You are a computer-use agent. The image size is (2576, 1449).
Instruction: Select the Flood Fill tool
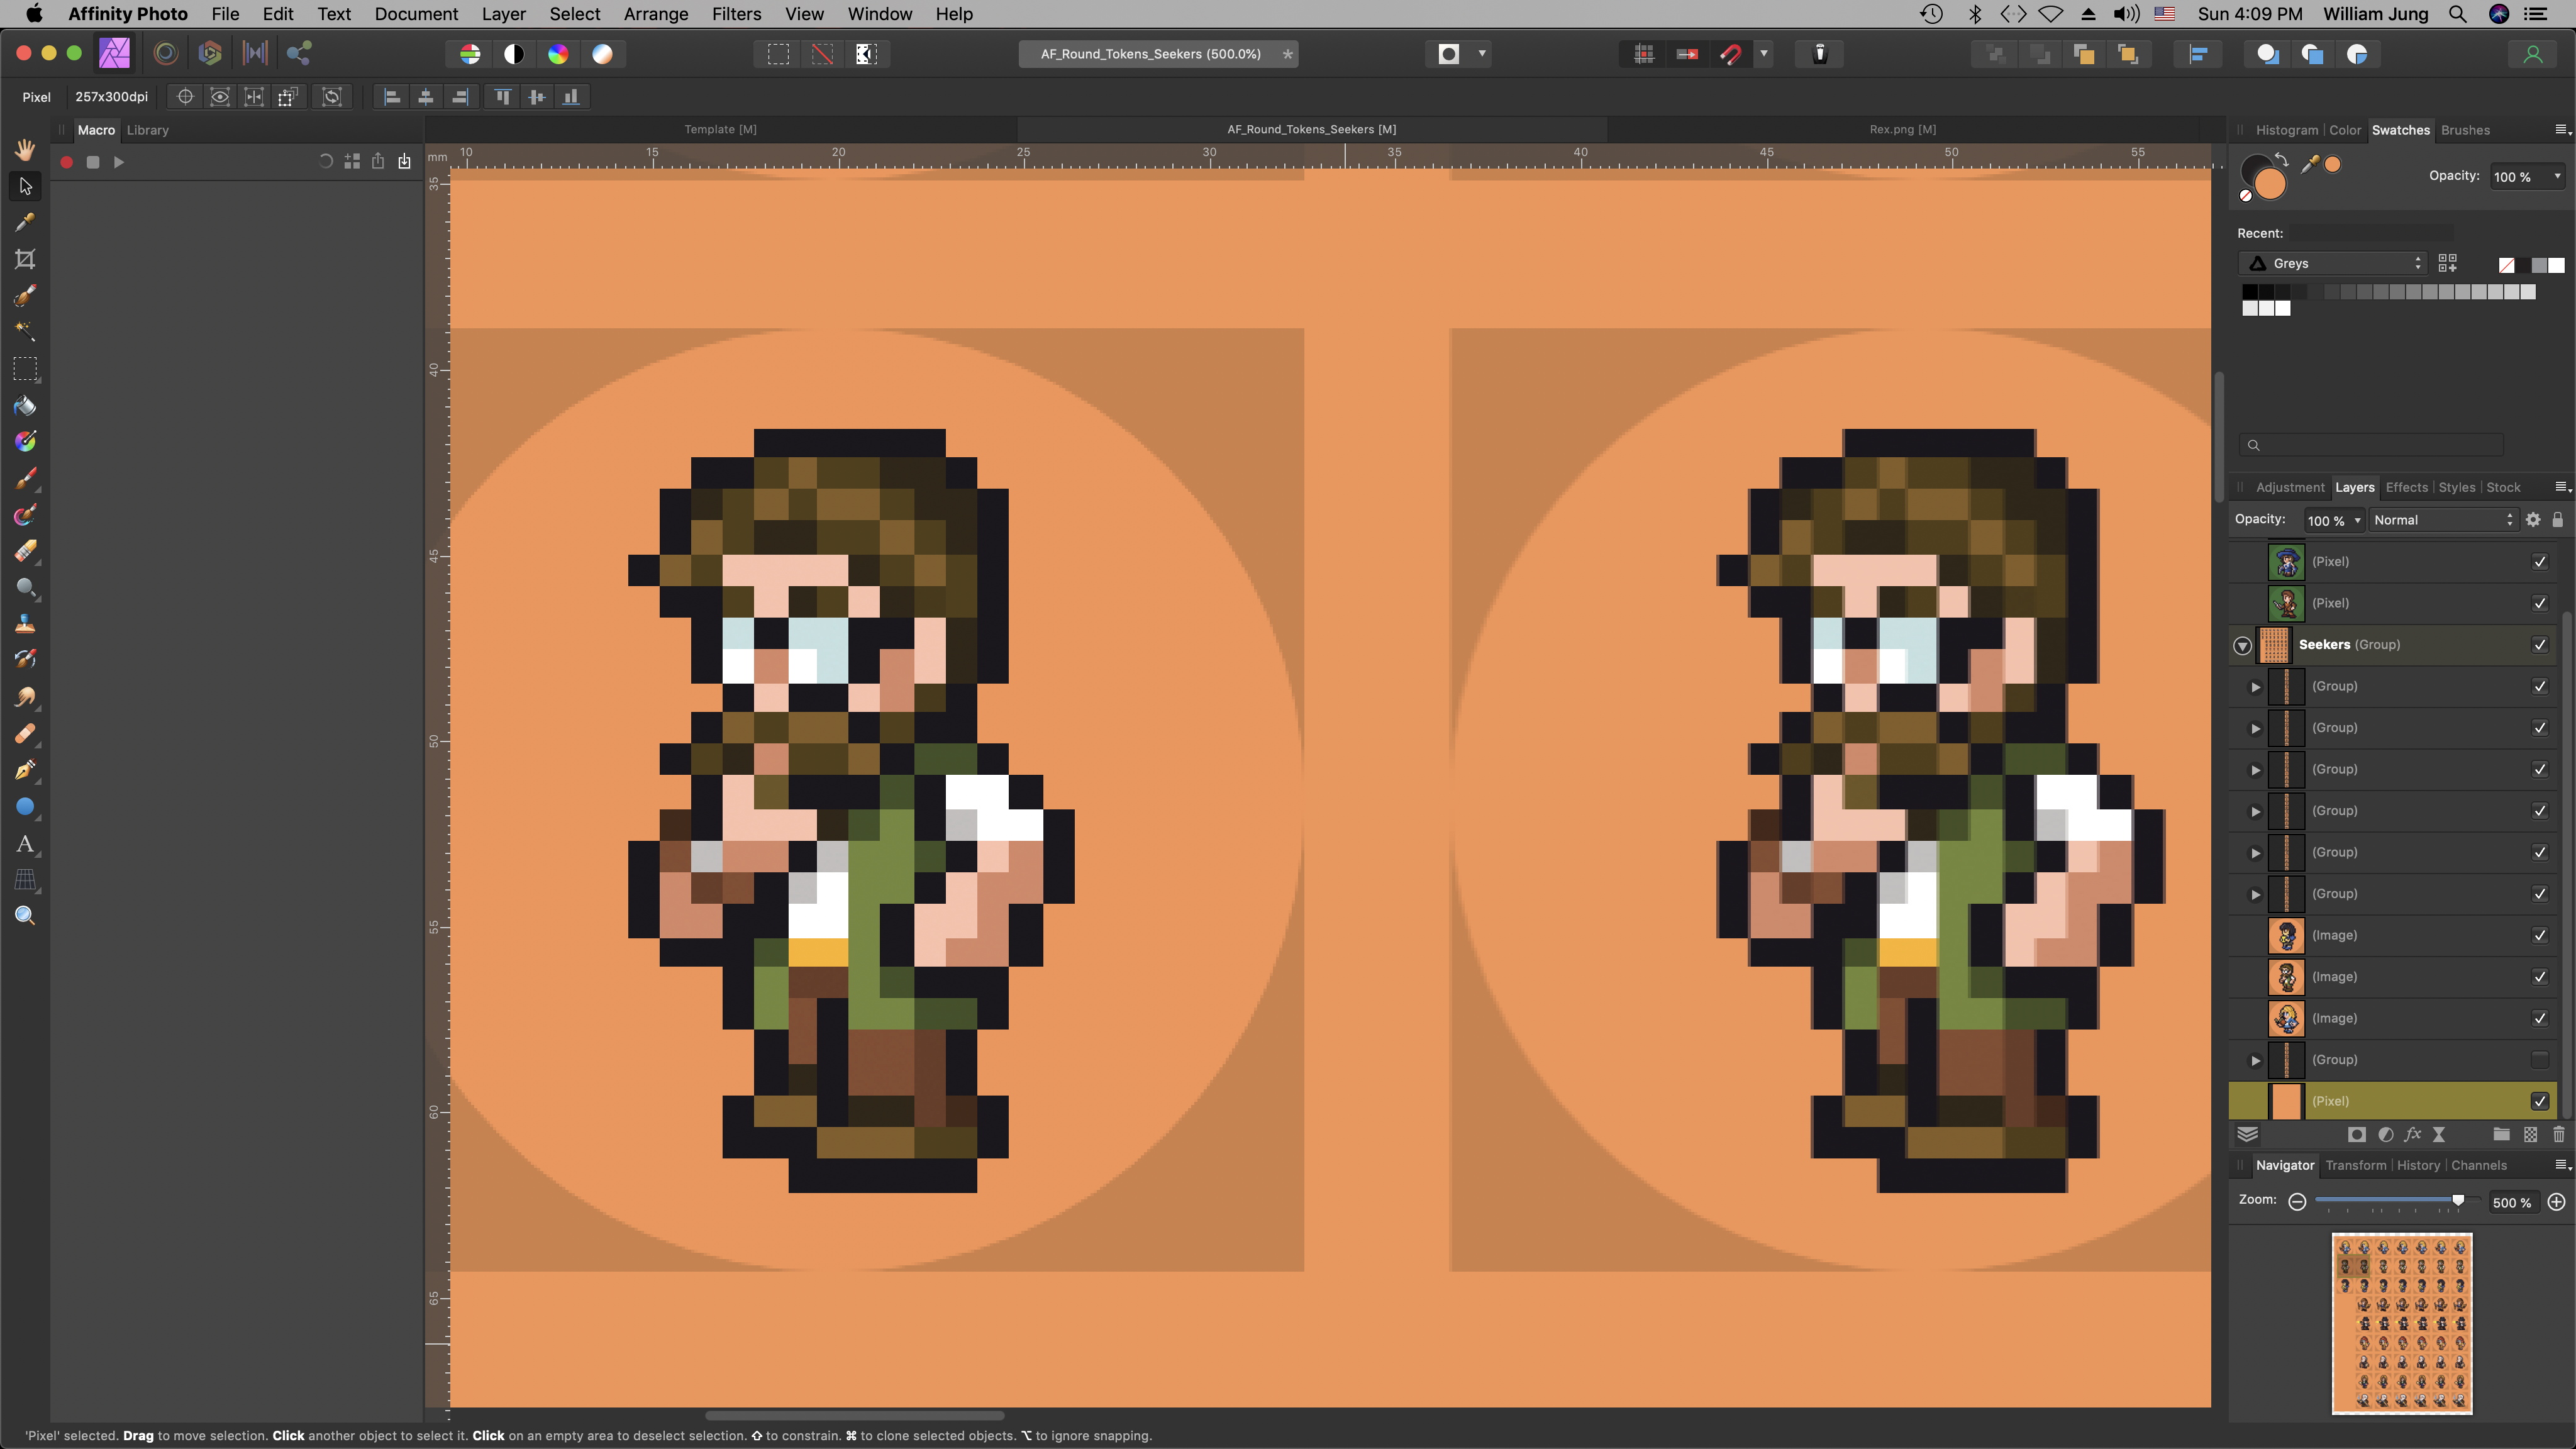tap(25, 406)
